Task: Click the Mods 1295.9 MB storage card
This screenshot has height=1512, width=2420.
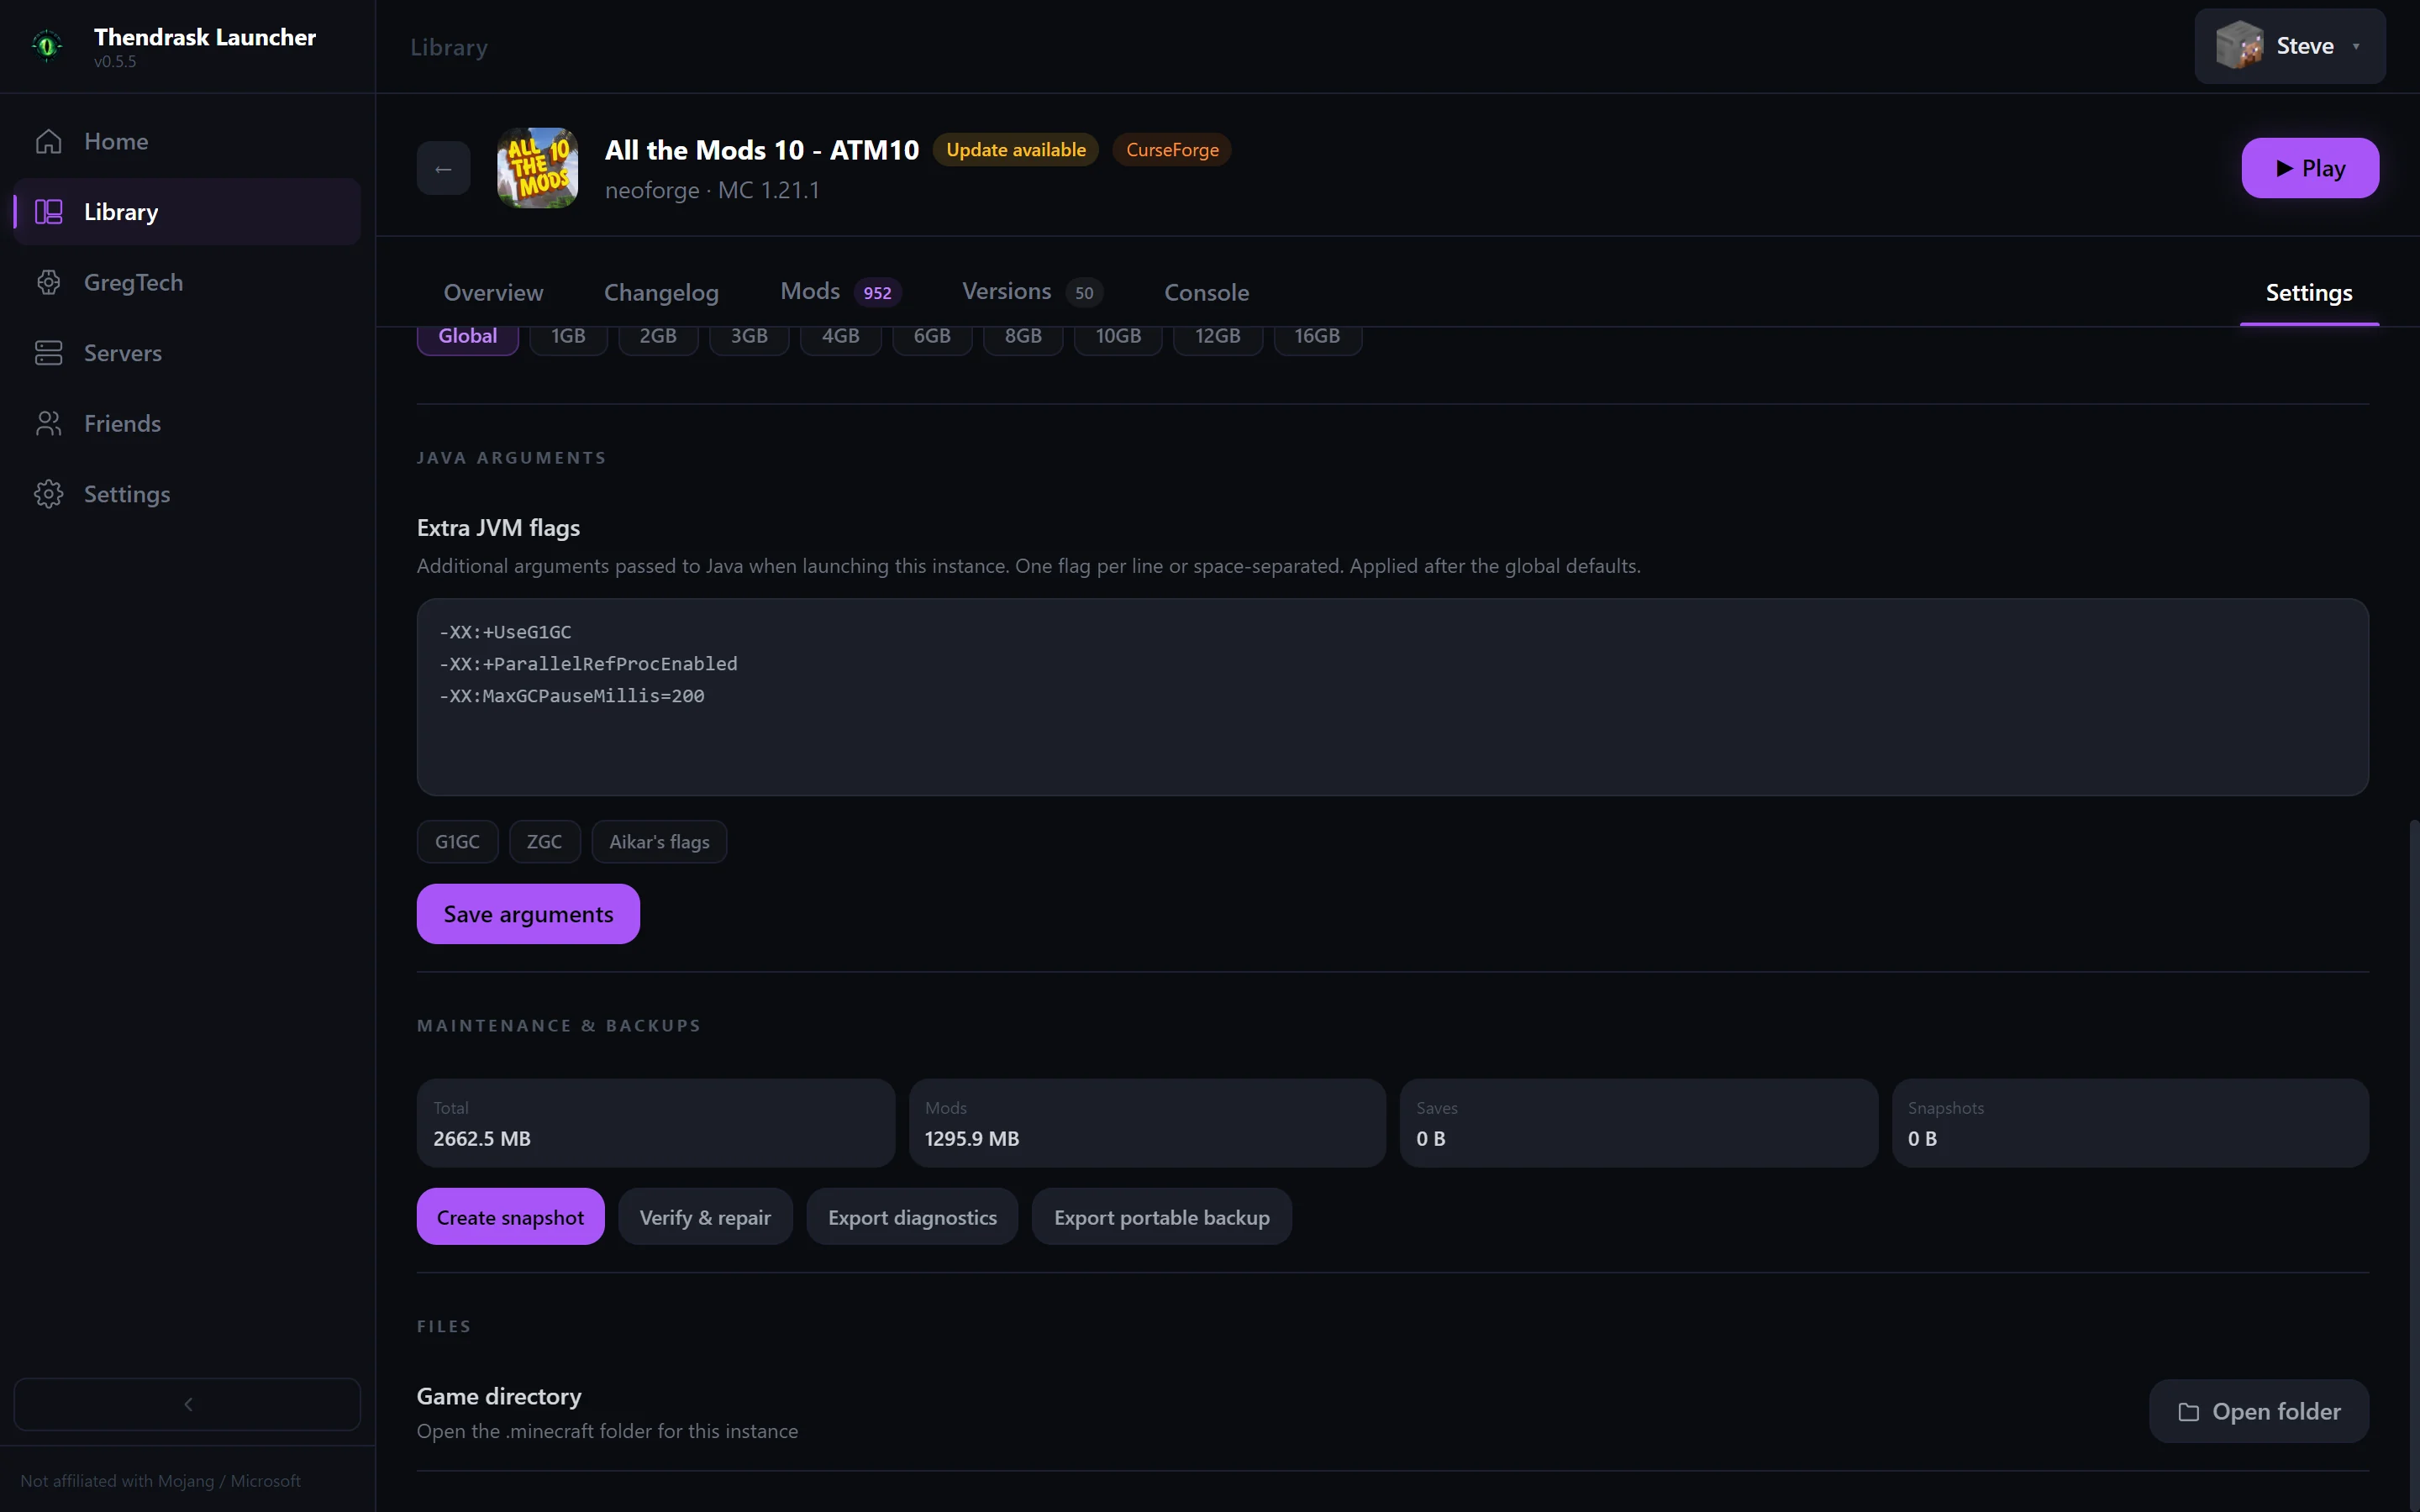Action: [1147, 1123]
